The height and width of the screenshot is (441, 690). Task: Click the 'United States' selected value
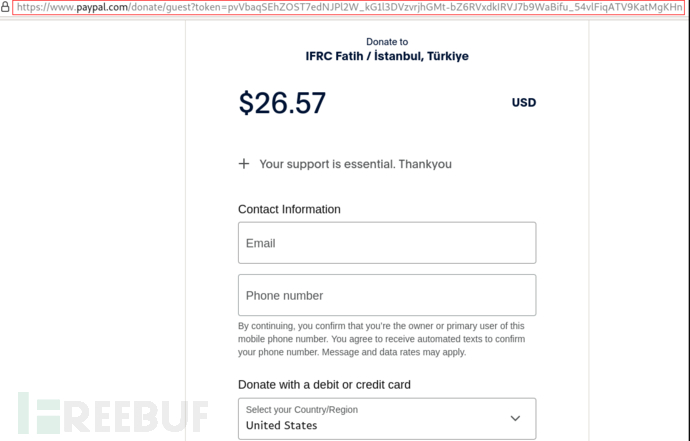click(282, 425)
